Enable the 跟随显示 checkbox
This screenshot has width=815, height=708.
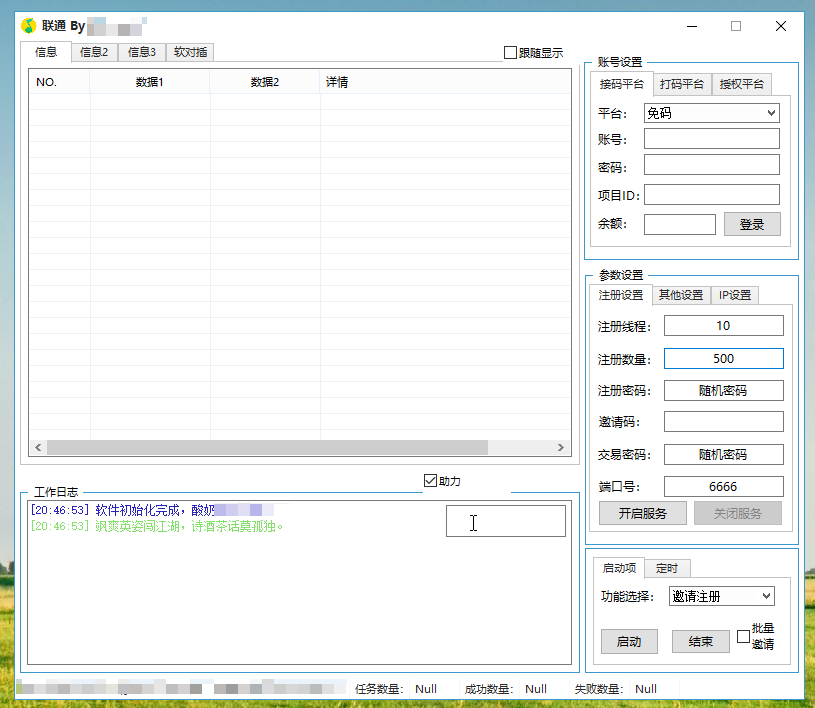[511, 53]
